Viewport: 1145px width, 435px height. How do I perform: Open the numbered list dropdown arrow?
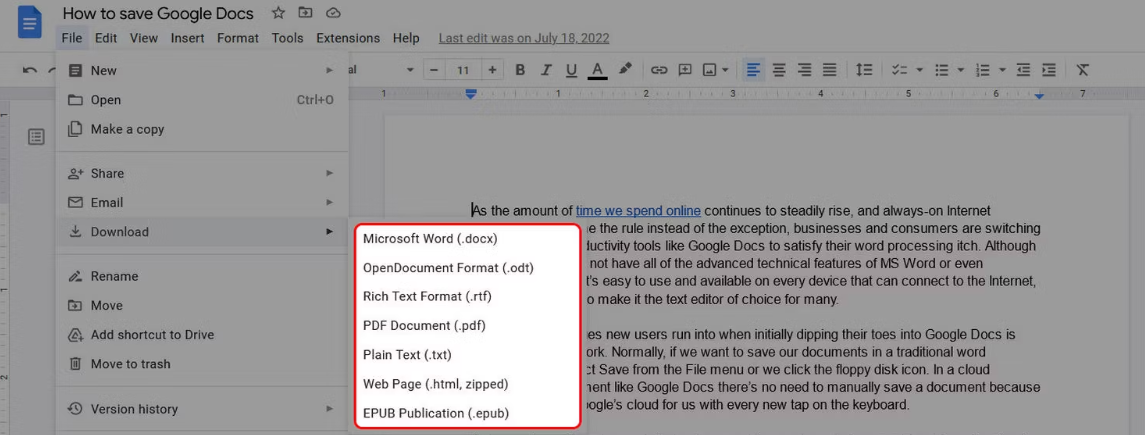1003,70
